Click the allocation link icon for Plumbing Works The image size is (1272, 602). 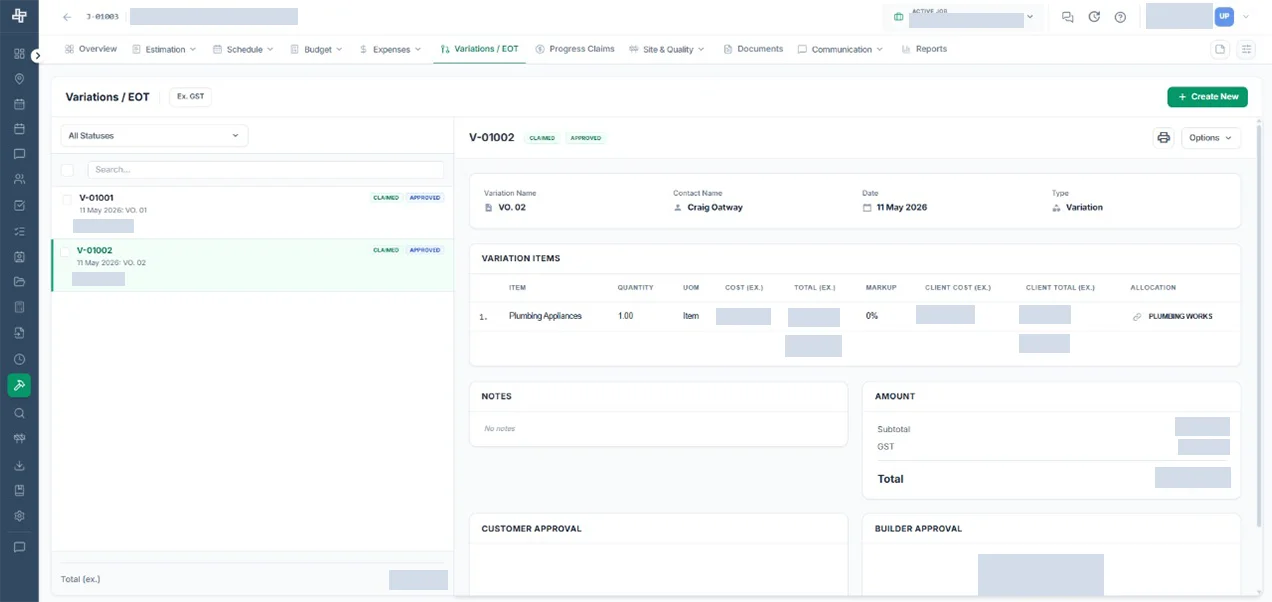[x=1137, y=317]
